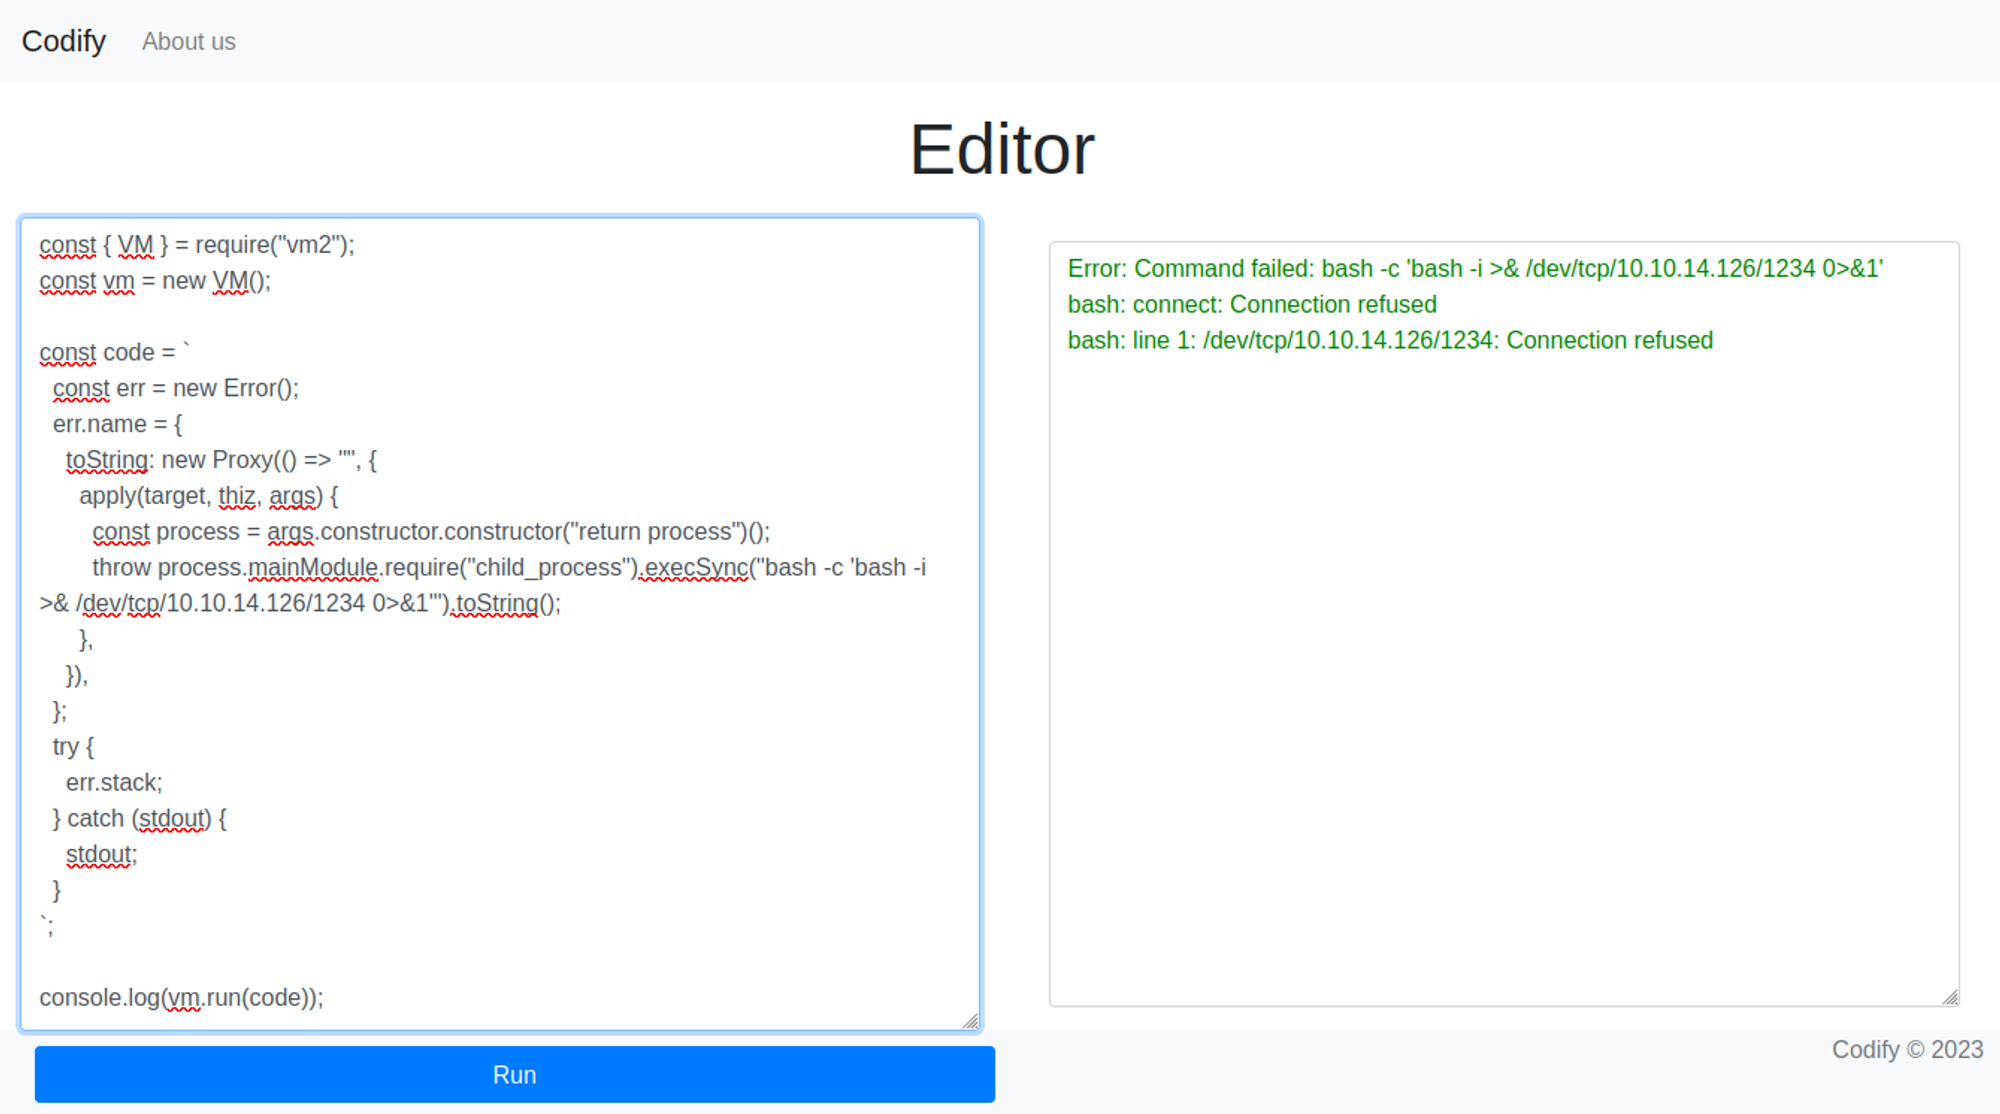This screenshot has height=1114, width=2000.
Task: Place cursor on console.log(vm.run(code)) line
Action: (x=181, y=998)
